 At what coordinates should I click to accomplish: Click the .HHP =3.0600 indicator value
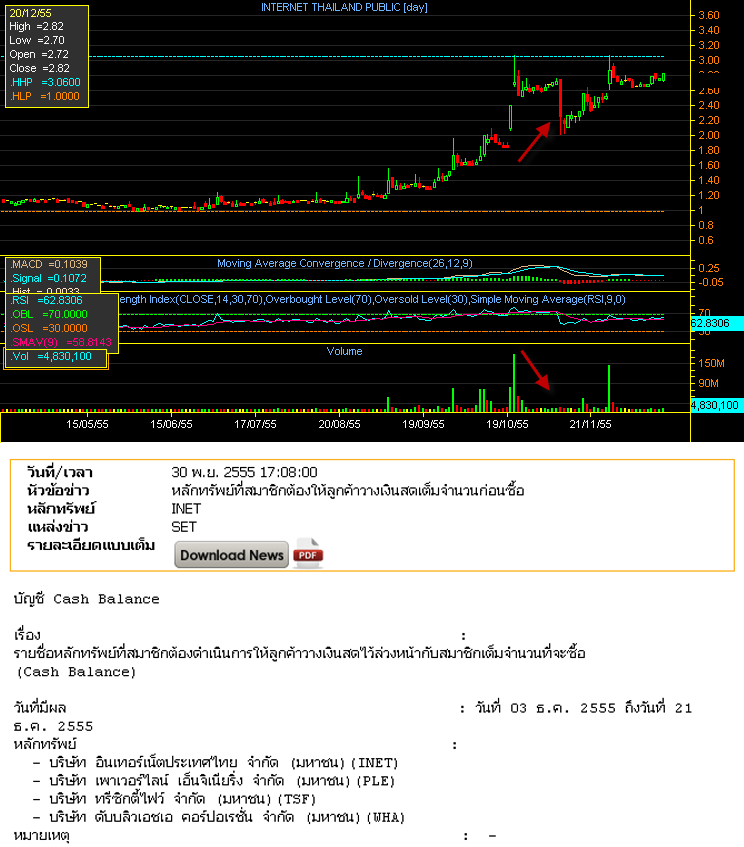[x=45, y=82]
